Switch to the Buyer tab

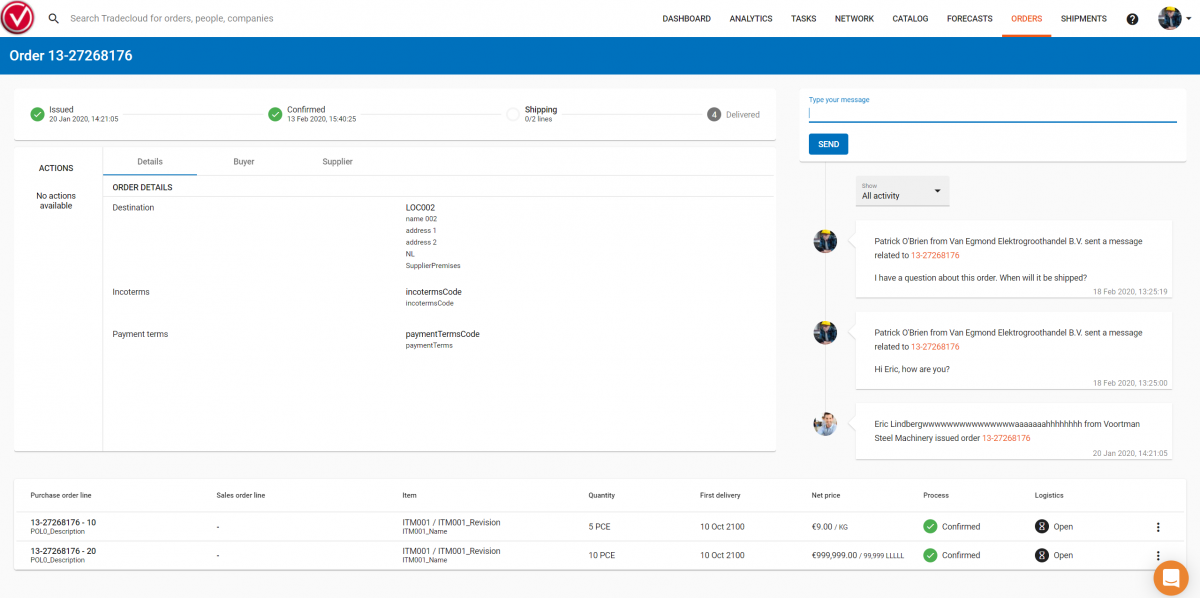click(x=243, y=161)
